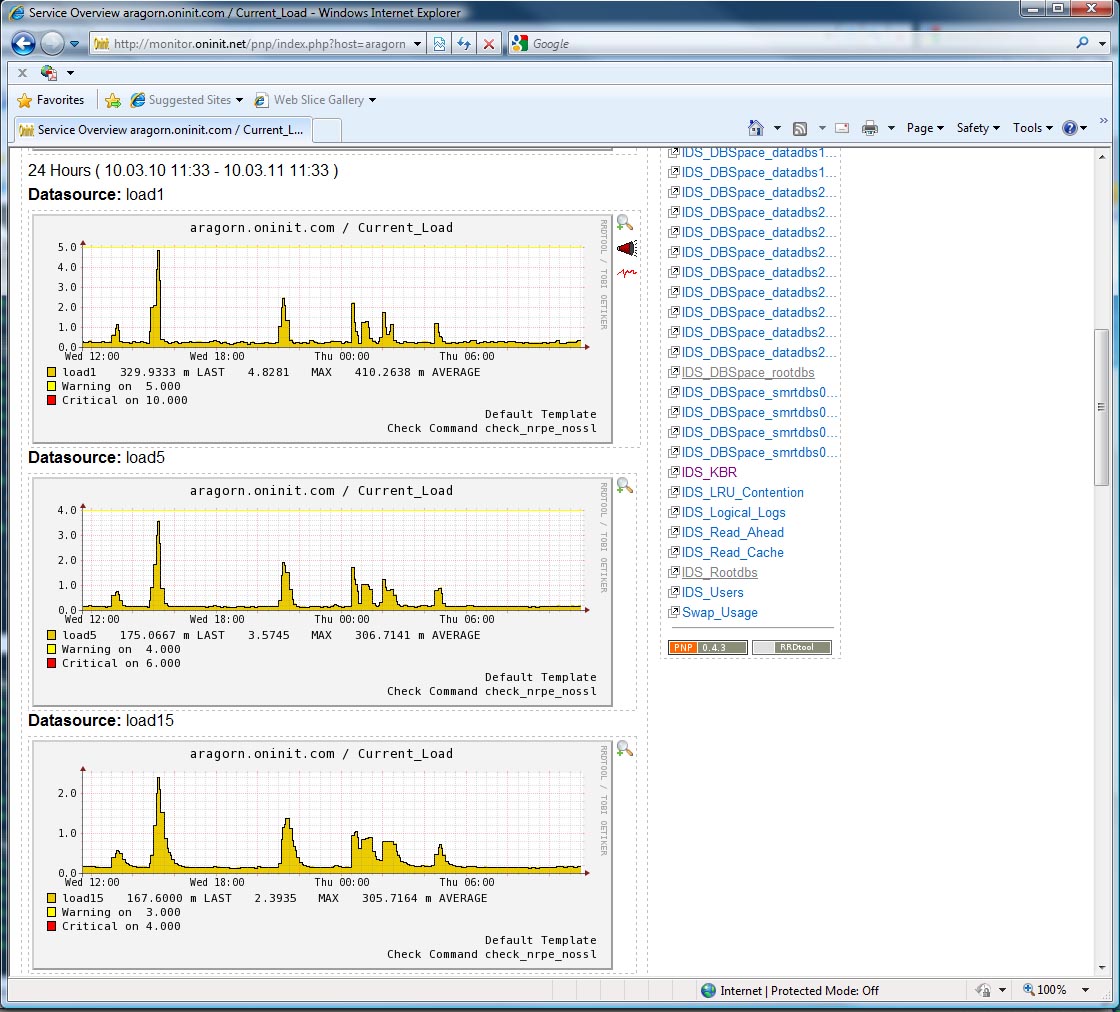Click the PNP 0.4.3 badge
The width and height of the screenshot is (1120, 1012).
[708, 647]
